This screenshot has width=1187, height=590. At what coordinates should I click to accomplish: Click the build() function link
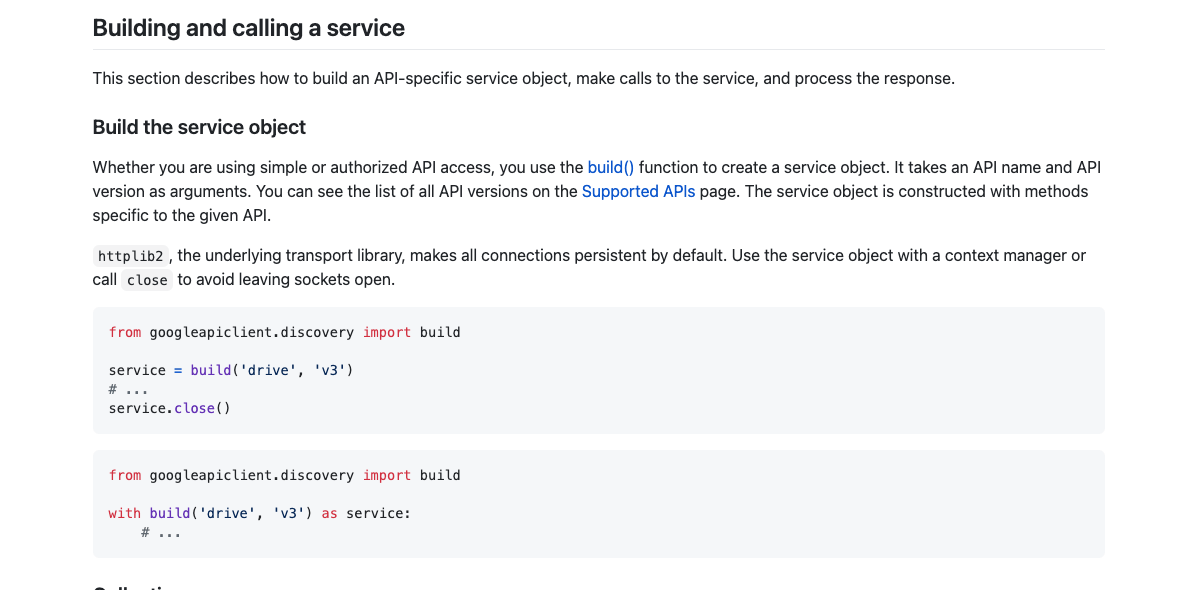pos(610,167)
